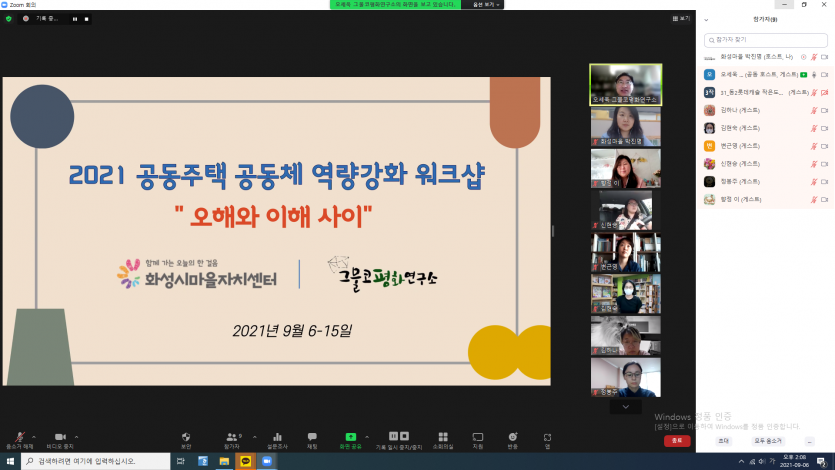
Task: Open the 보기 view layout menu
Action: (x=681, y=19)
